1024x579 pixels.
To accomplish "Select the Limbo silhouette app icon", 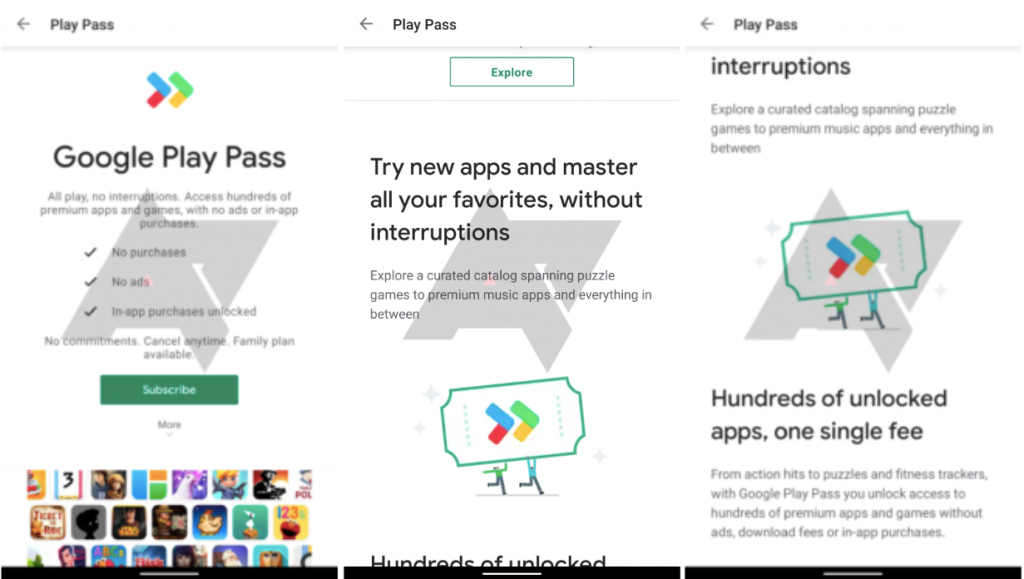I will (x=88, y=522).
